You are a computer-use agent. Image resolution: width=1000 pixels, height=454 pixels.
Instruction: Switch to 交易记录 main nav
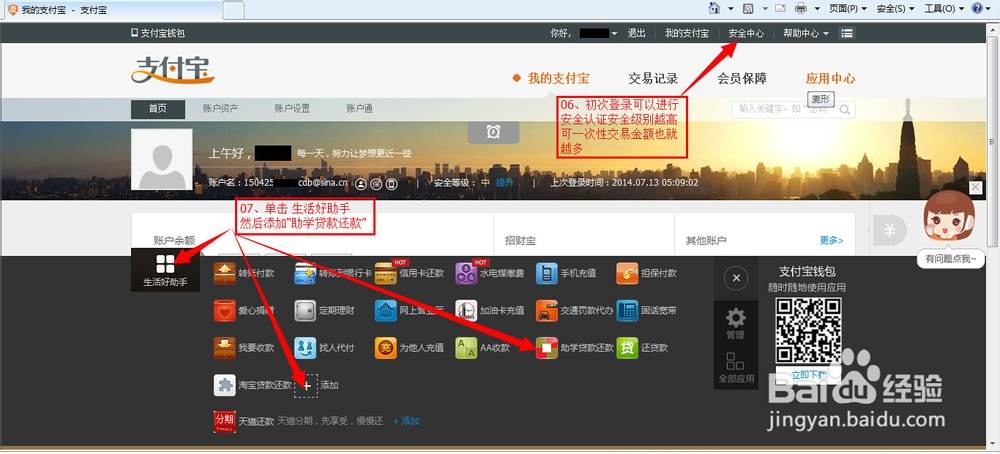(x=653, y=79)
